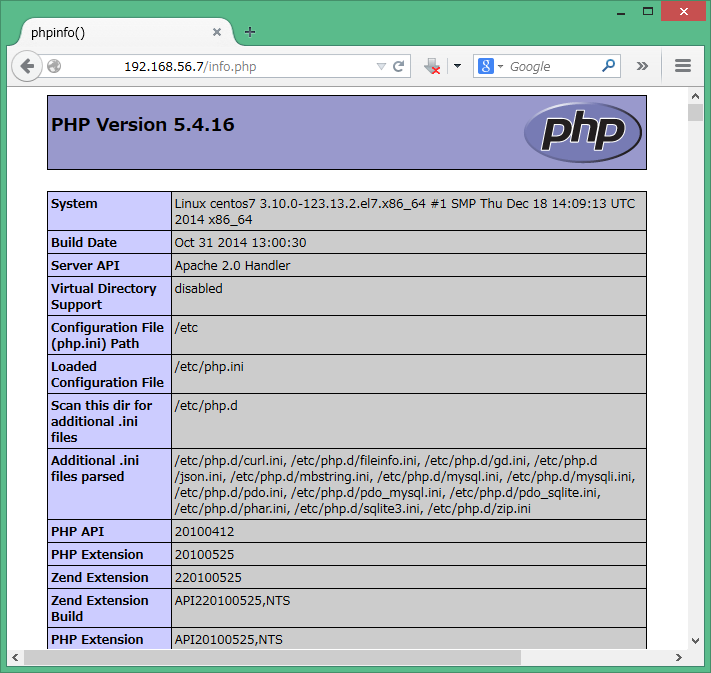Reload the info.php page
This screenshot has width=711, height=673.
coord(399,66)
